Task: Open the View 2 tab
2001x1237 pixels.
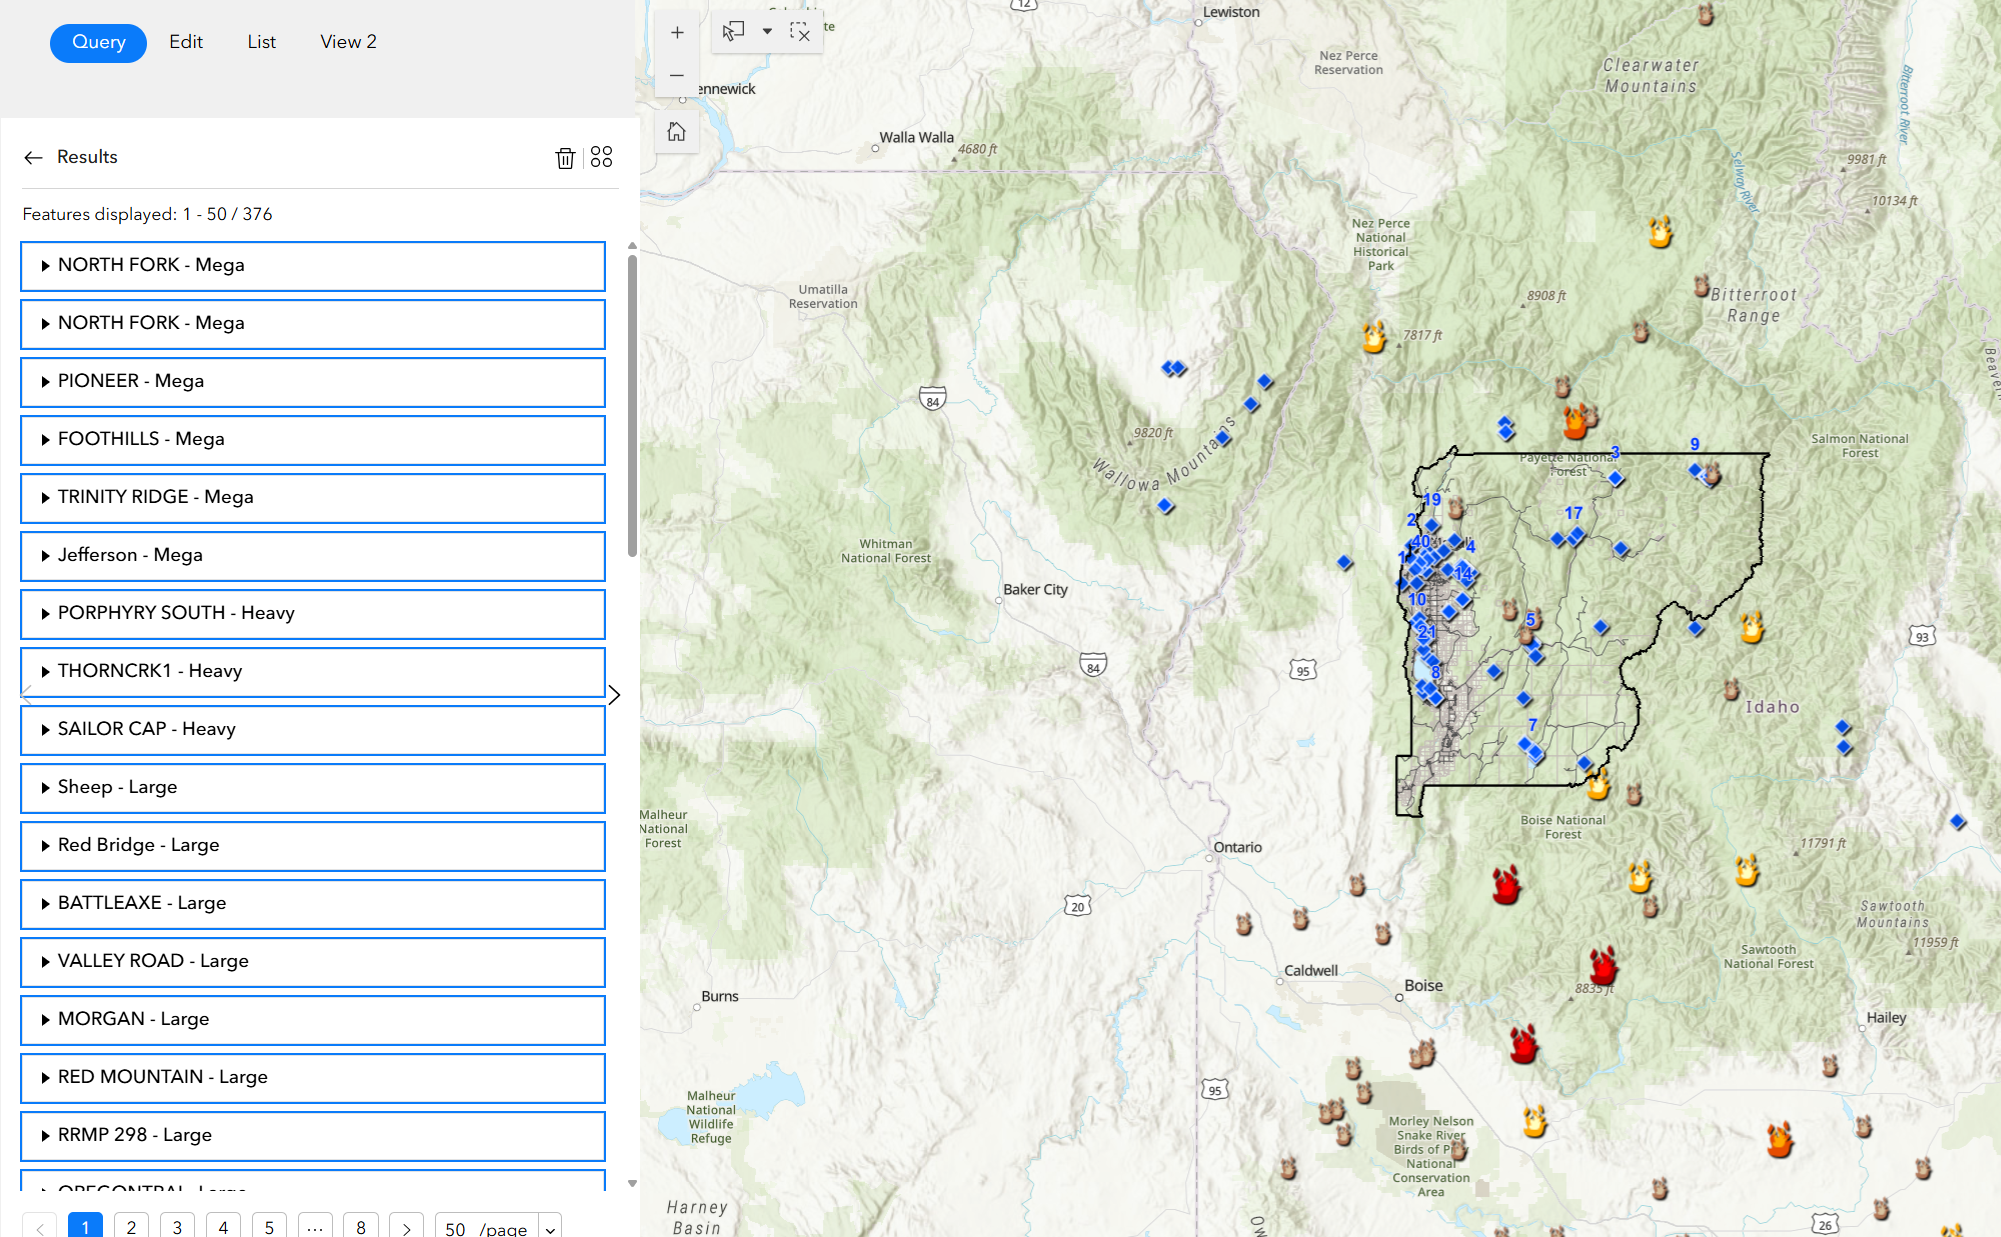Action: point(348,42)
